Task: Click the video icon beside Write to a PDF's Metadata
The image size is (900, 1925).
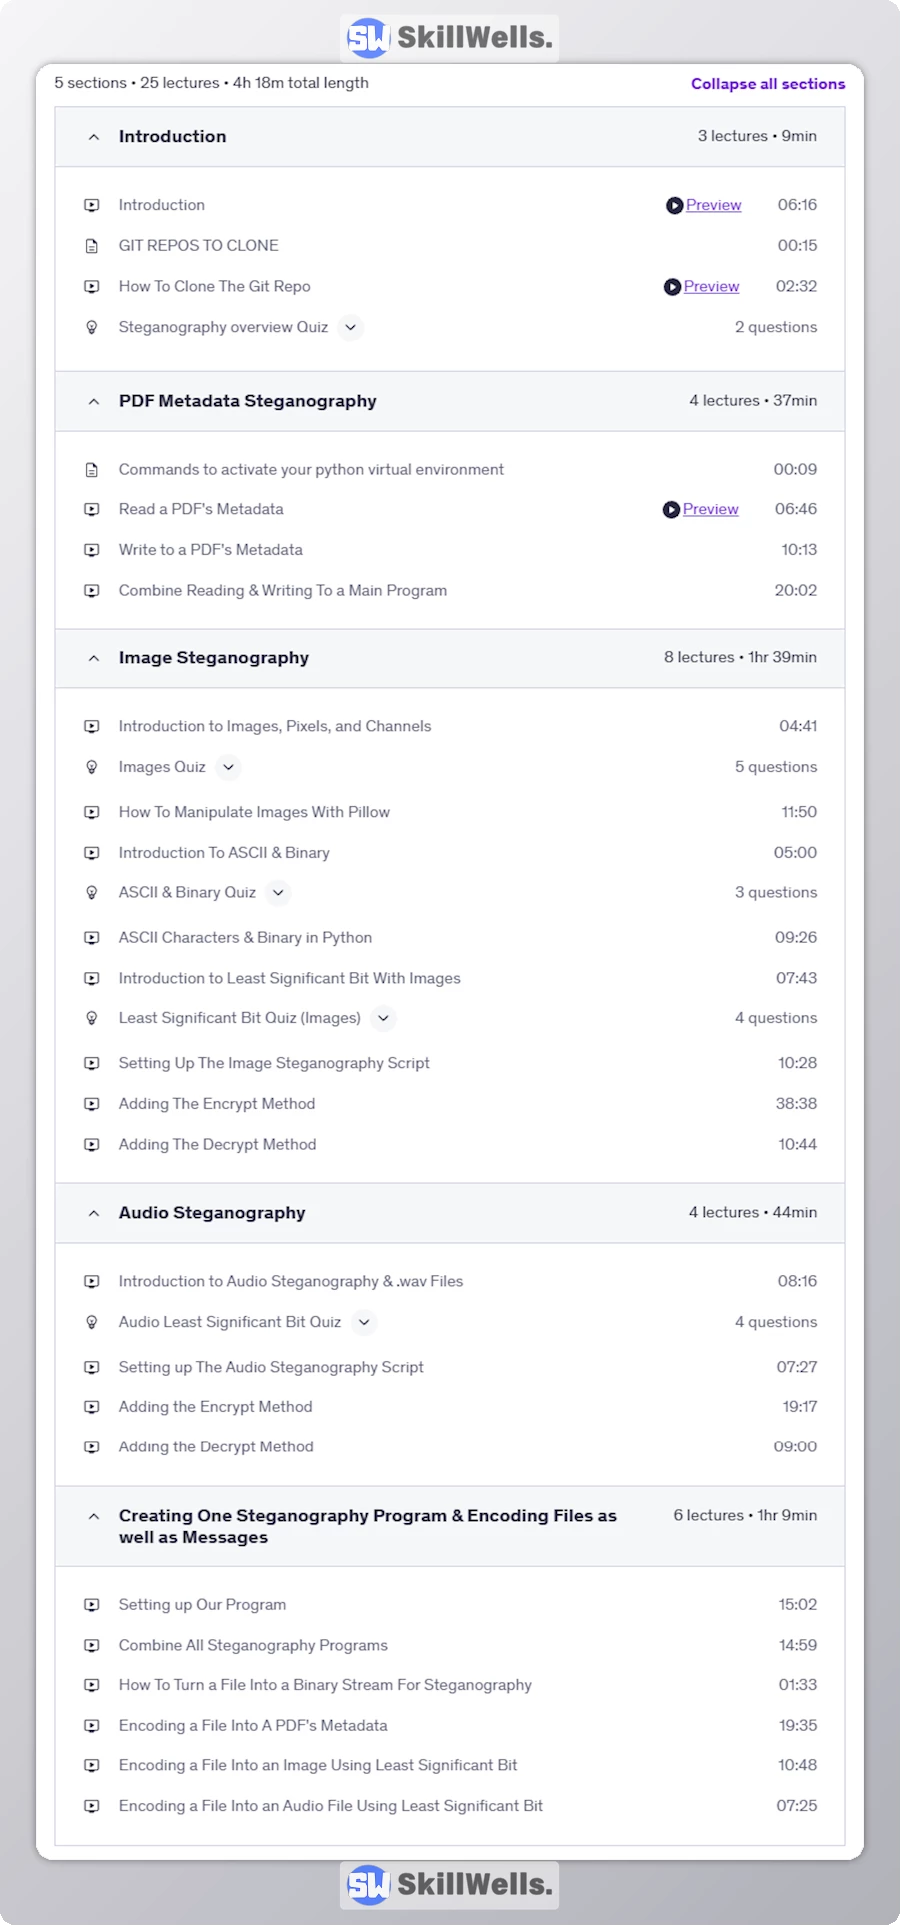Action: [x=92, y=550]
